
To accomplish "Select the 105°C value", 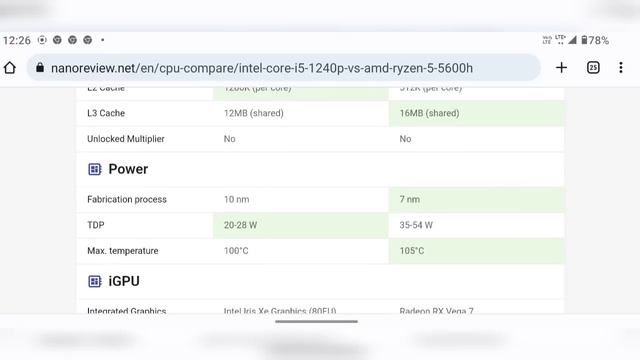I will [412, 251].
